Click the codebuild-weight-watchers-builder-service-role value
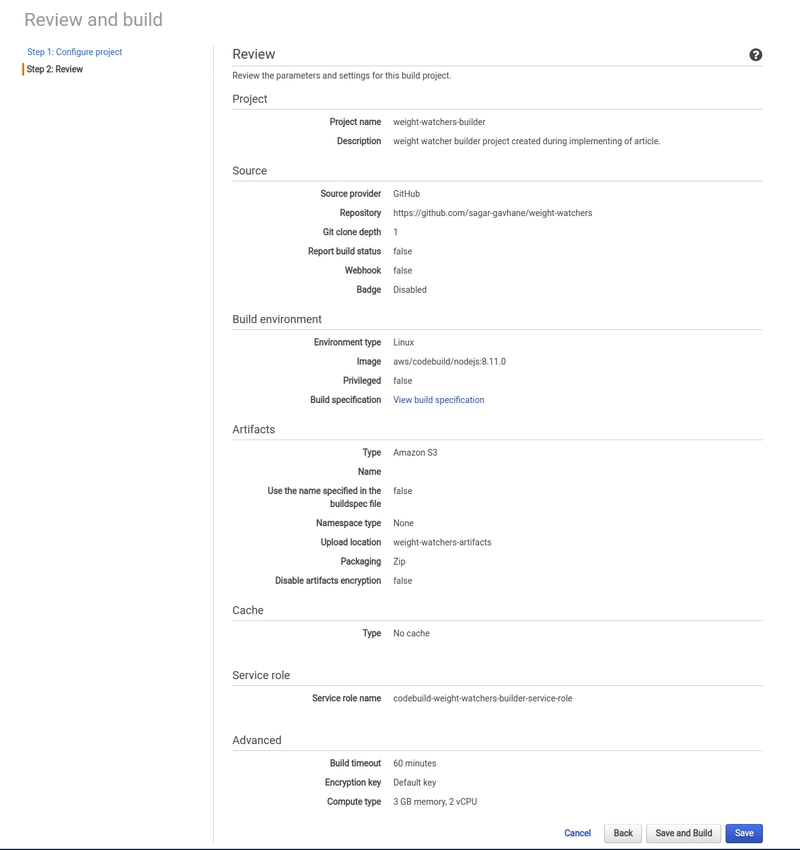 (482, 698)
